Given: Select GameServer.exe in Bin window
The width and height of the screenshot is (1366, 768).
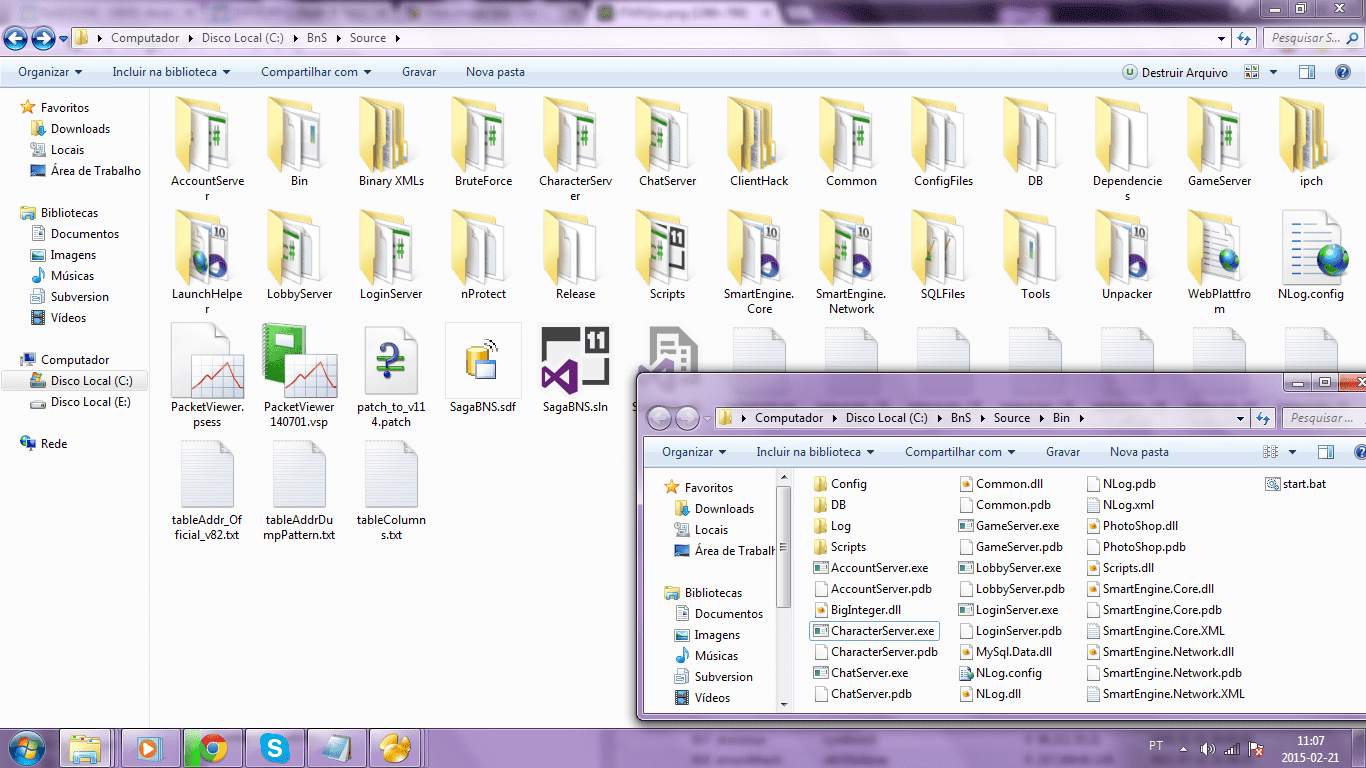Looking at the screenshot, I should (1008, 526).
